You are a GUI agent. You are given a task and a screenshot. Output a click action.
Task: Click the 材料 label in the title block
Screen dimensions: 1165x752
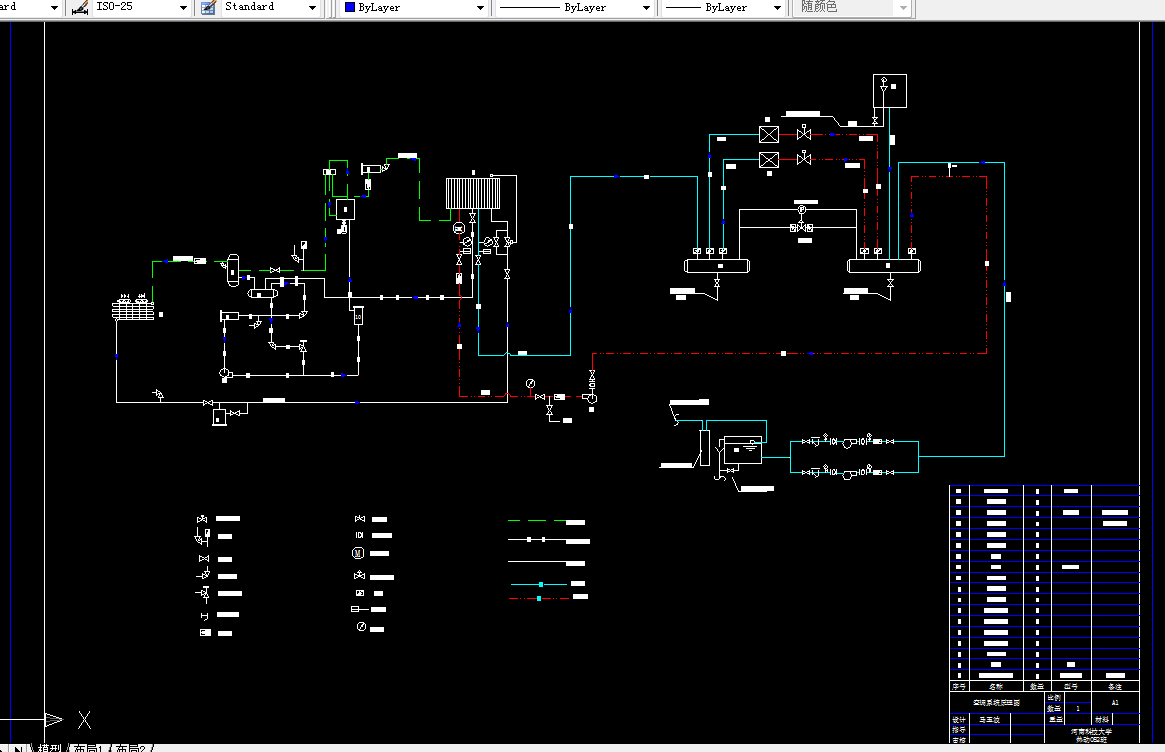(1102, 719)
